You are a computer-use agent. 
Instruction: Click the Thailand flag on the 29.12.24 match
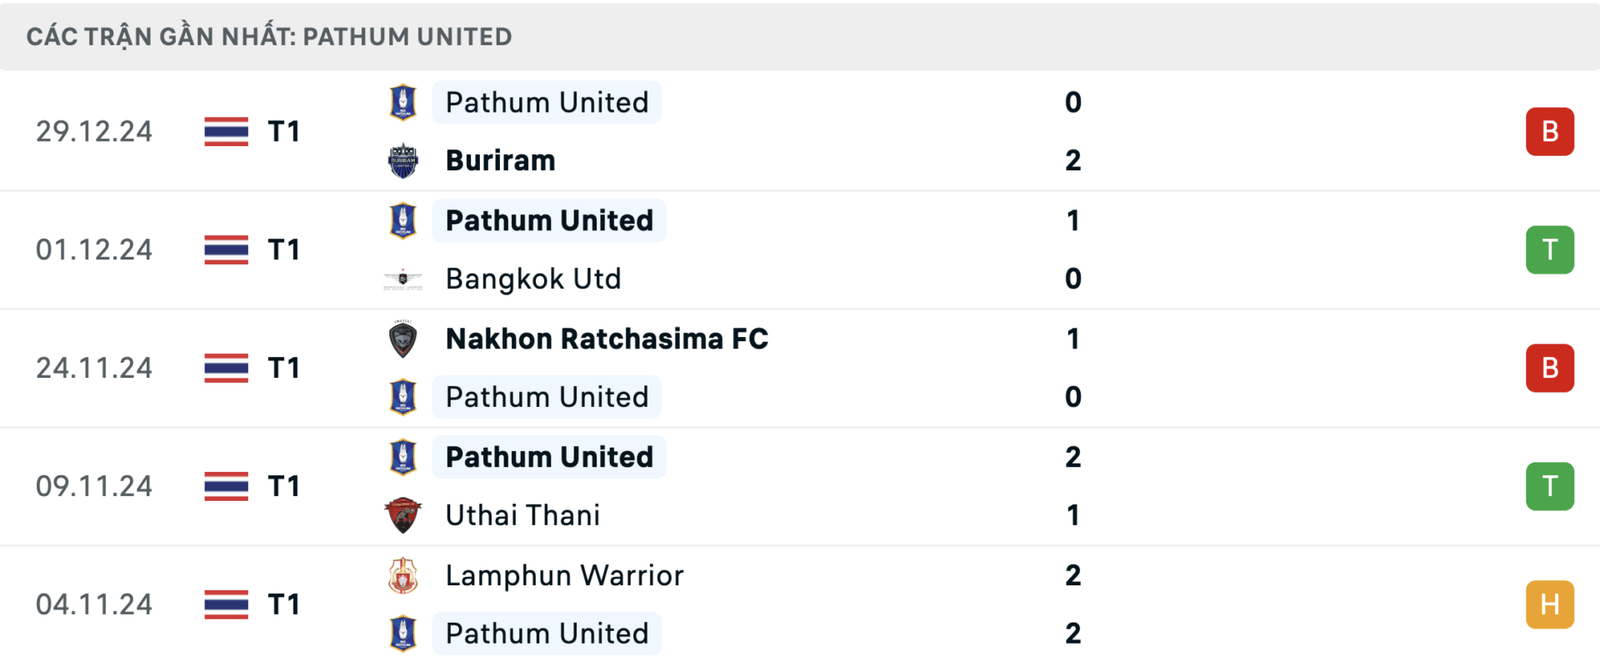click(x=226, y=131)
